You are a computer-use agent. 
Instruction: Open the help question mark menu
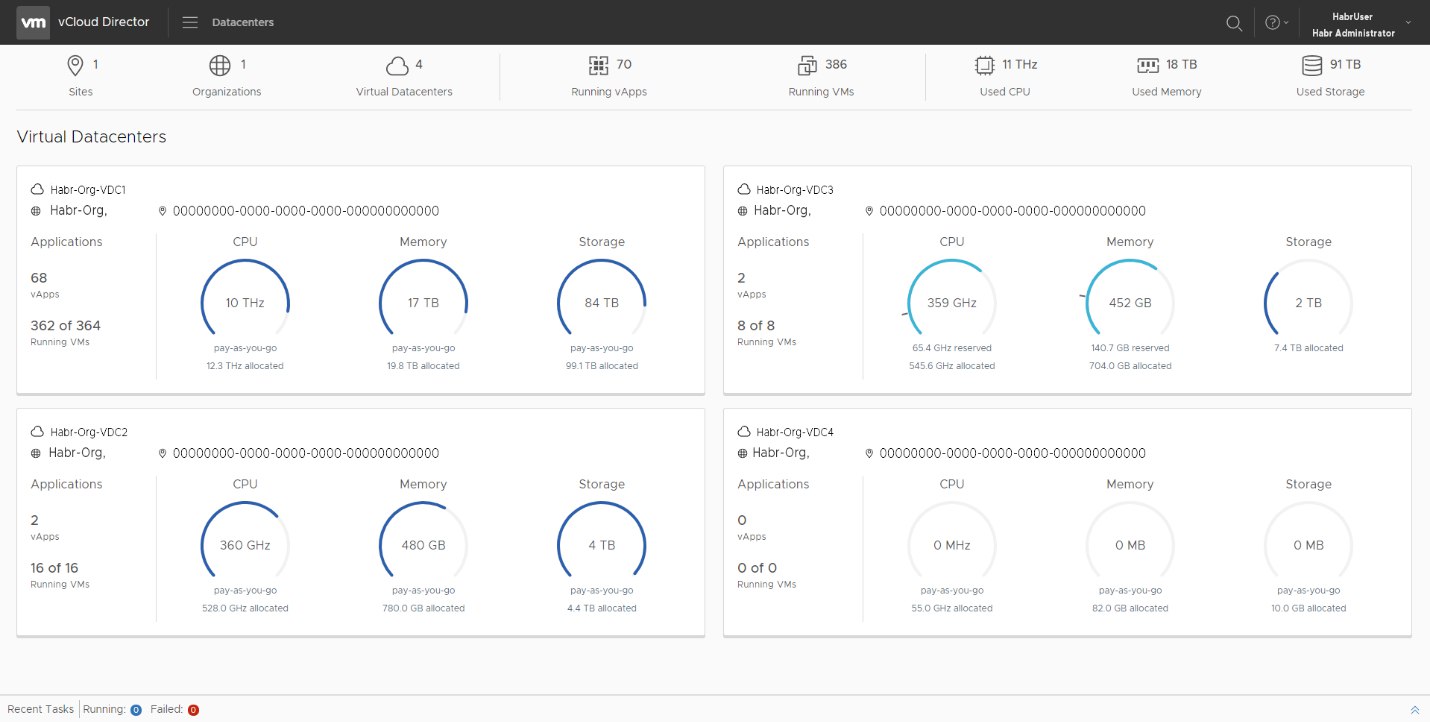pyautogui.click(x=1277, y=22)
